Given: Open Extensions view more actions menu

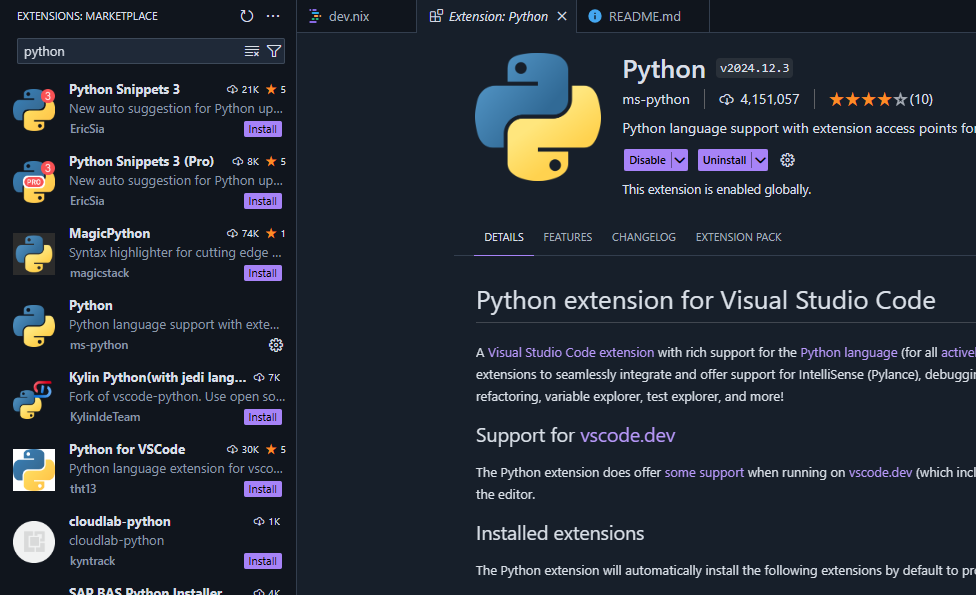Looking at the screenshot, I should point(273,16).
